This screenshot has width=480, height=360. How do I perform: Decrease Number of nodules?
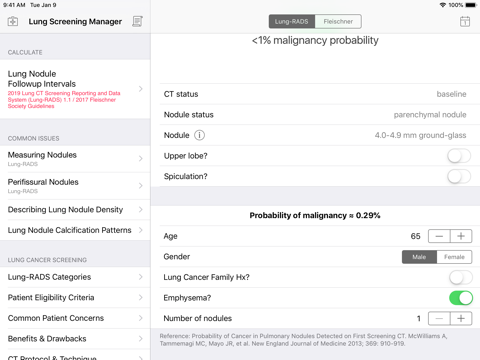(439, 318)
